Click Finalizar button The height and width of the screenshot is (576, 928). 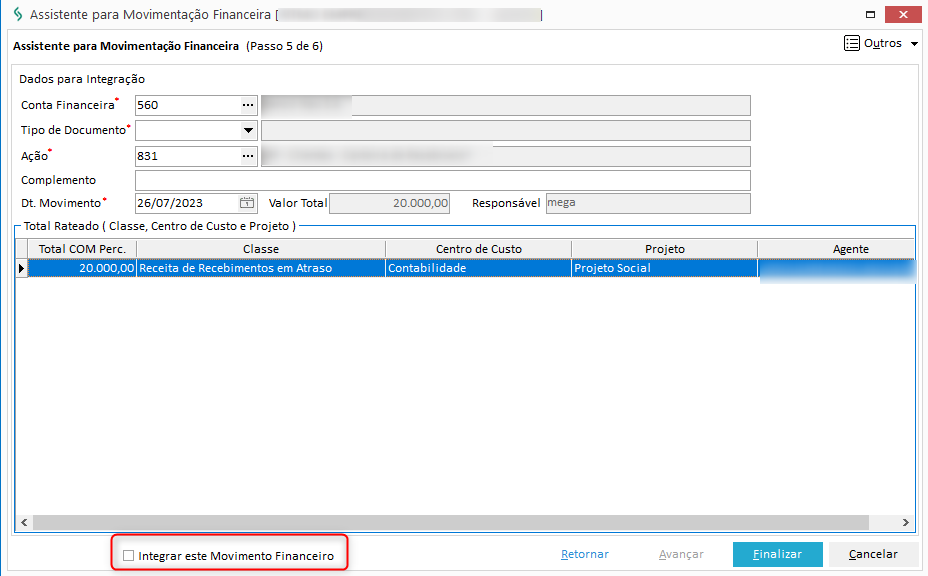pos(777,554)
